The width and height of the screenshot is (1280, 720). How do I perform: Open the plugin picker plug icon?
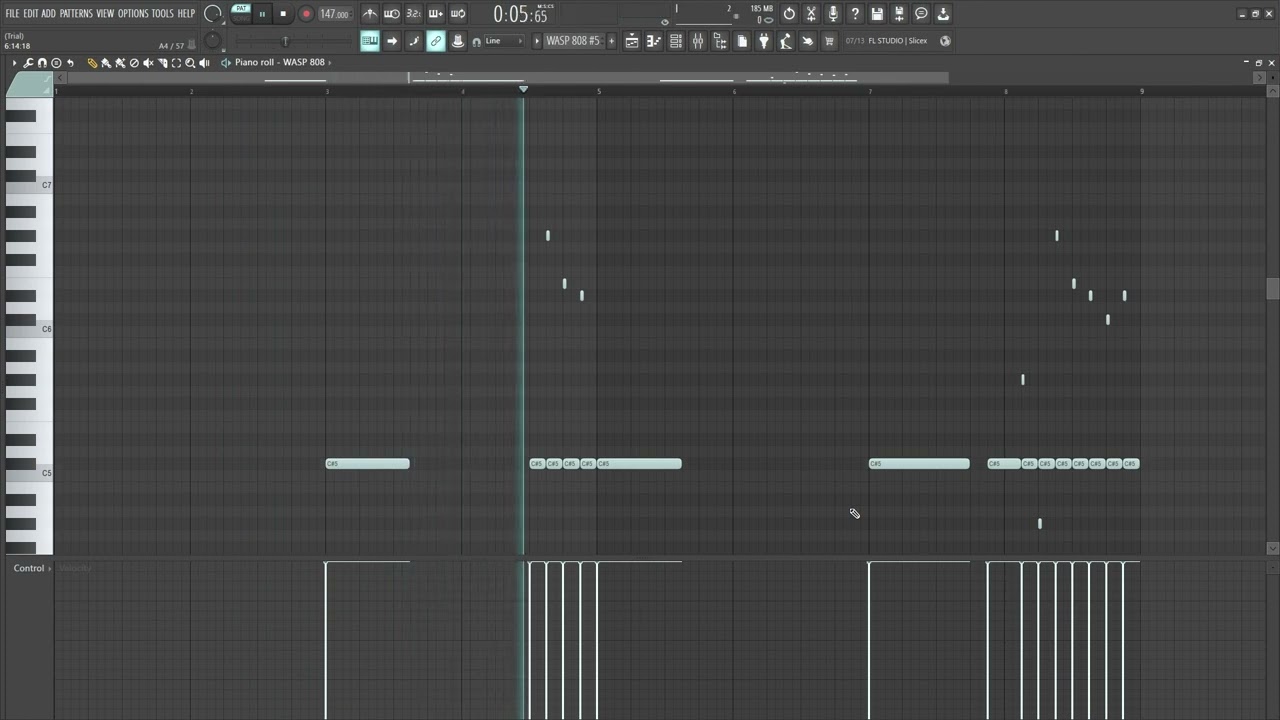click(764, 41)
